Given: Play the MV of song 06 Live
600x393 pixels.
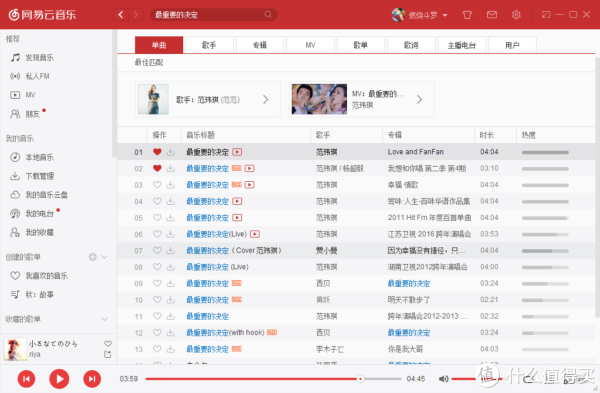Looking at the screenshot, I should [255, 234].
